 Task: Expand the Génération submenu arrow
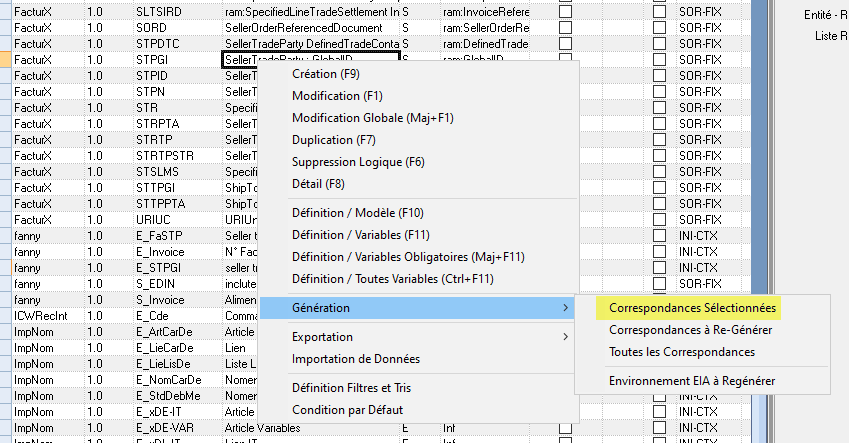click(x=566, y=308)
